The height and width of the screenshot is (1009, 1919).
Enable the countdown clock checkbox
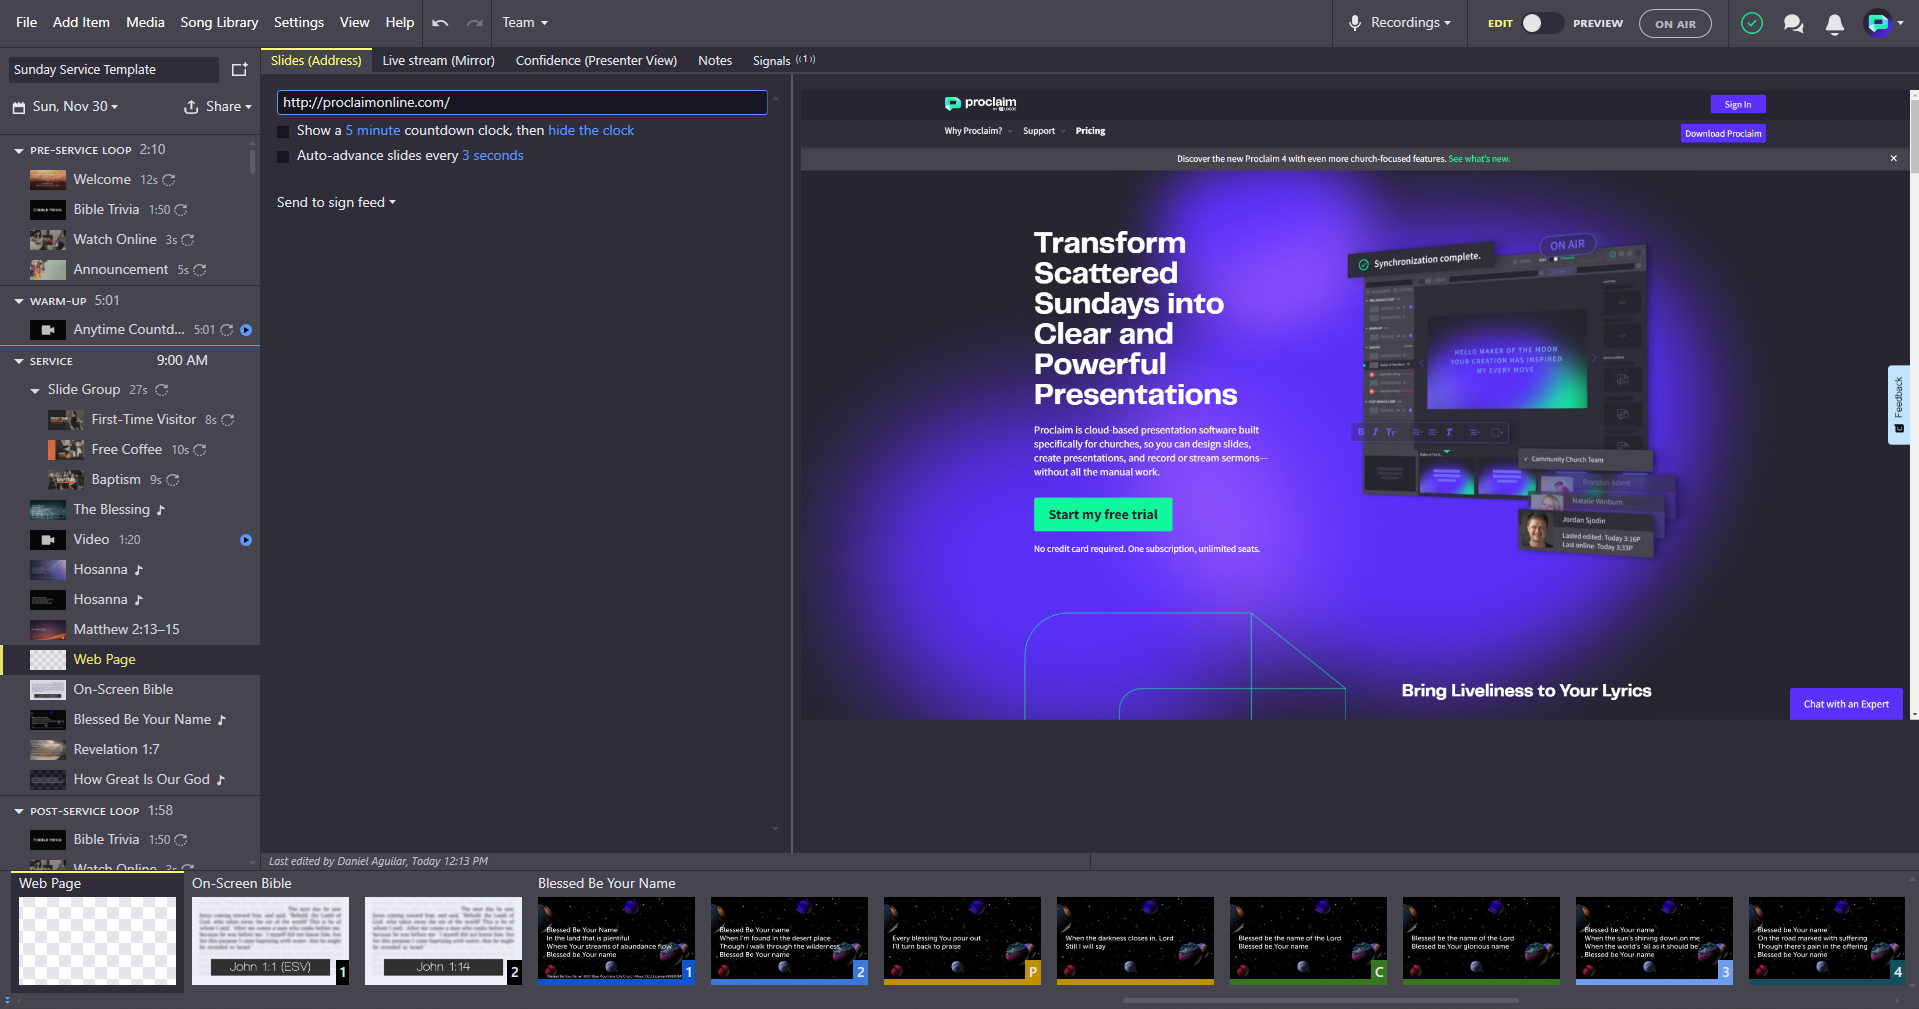click(283, 131)
